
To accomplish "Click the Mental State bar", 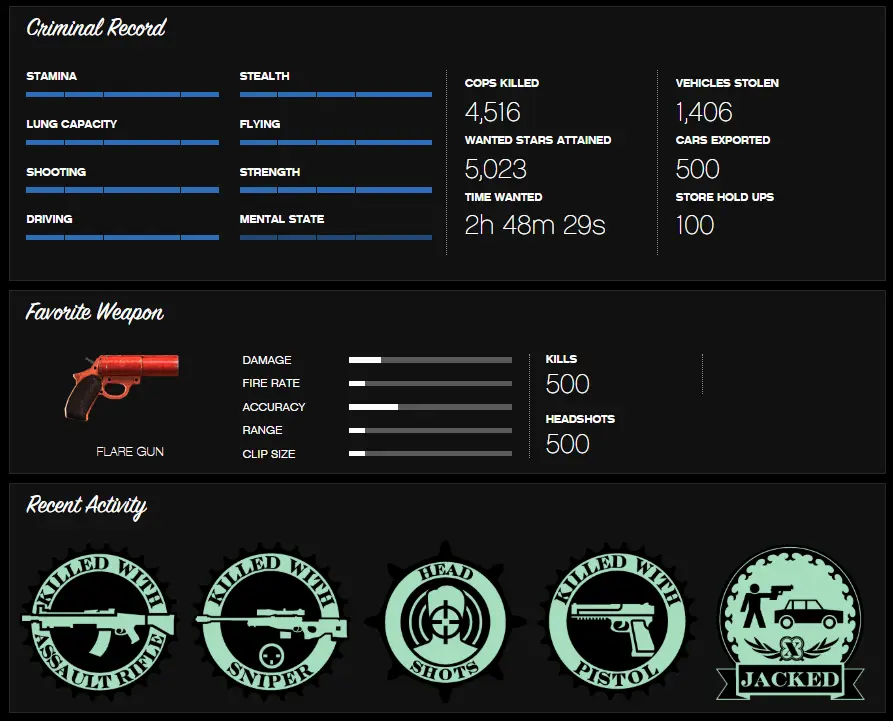I will (x=336, y=237).
